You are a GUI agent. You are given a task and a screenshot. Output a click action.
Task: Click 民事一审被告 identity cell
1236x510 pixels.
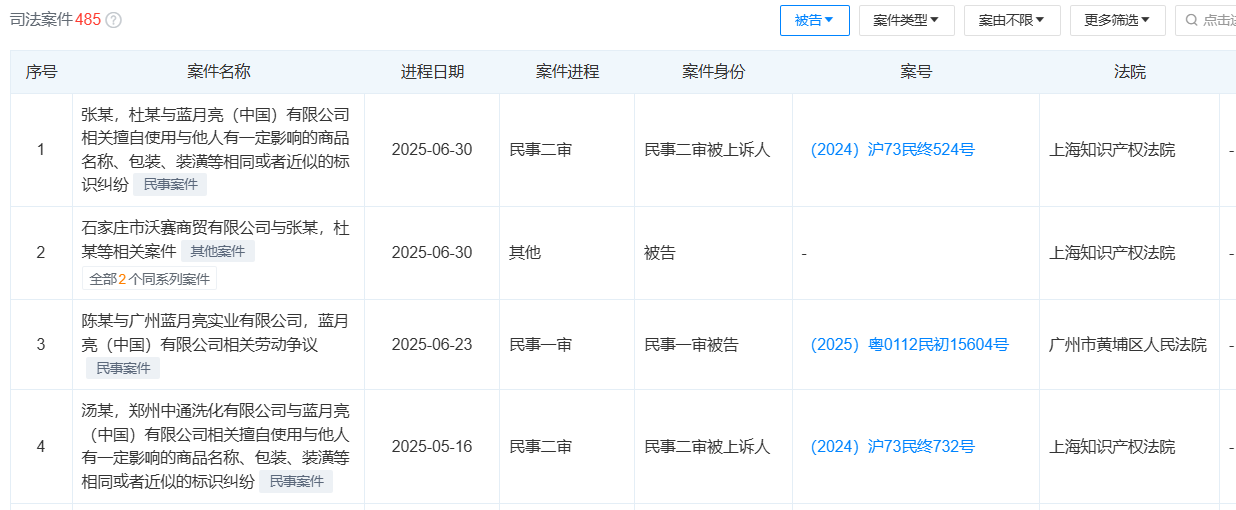click(692, 345)
